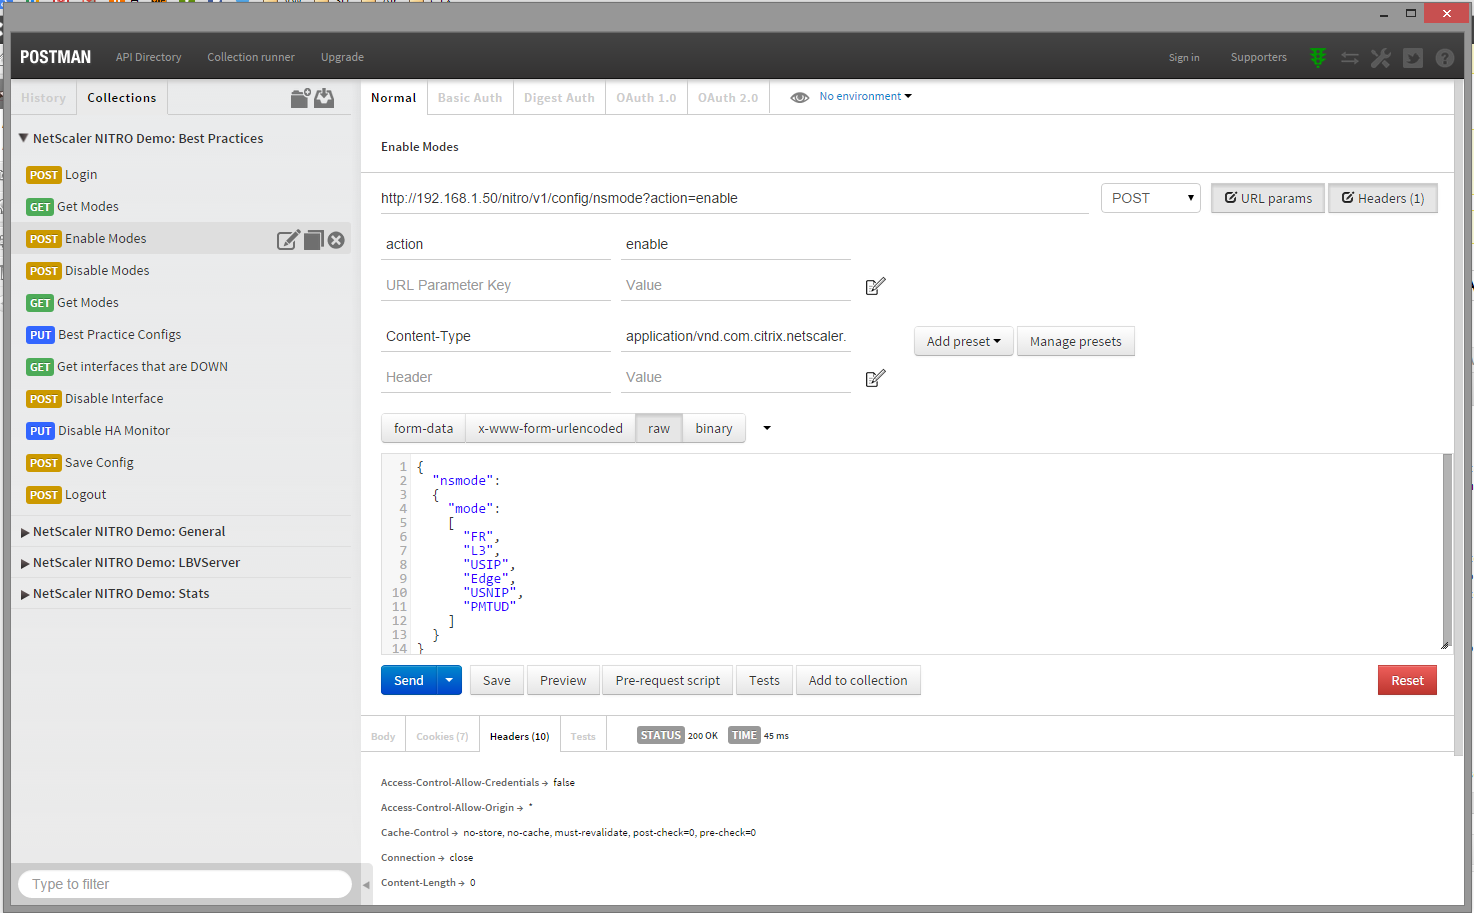Edit the Enable Modes request with pencil icon

[288, 240]
